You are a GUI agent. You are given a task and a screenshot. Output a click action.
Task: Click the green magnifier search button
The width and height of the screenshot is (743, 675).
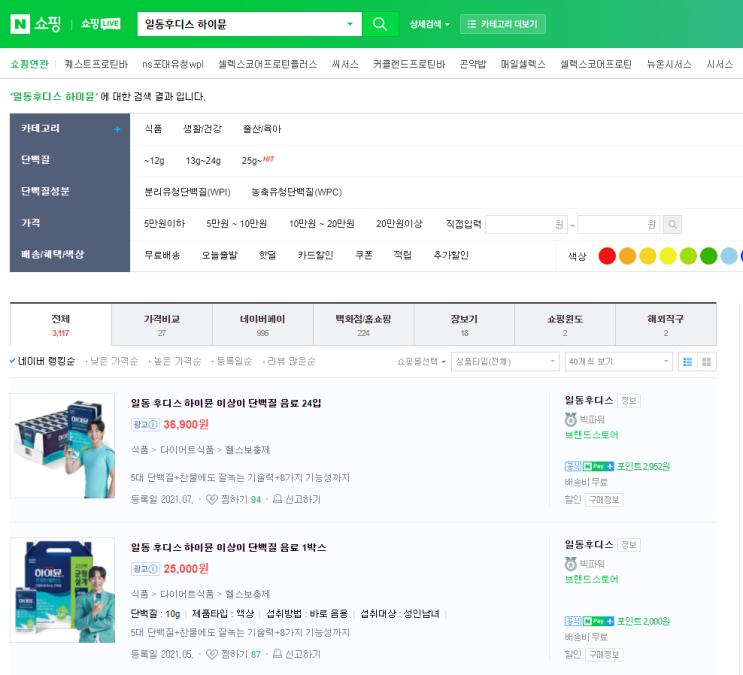(380, 24)
